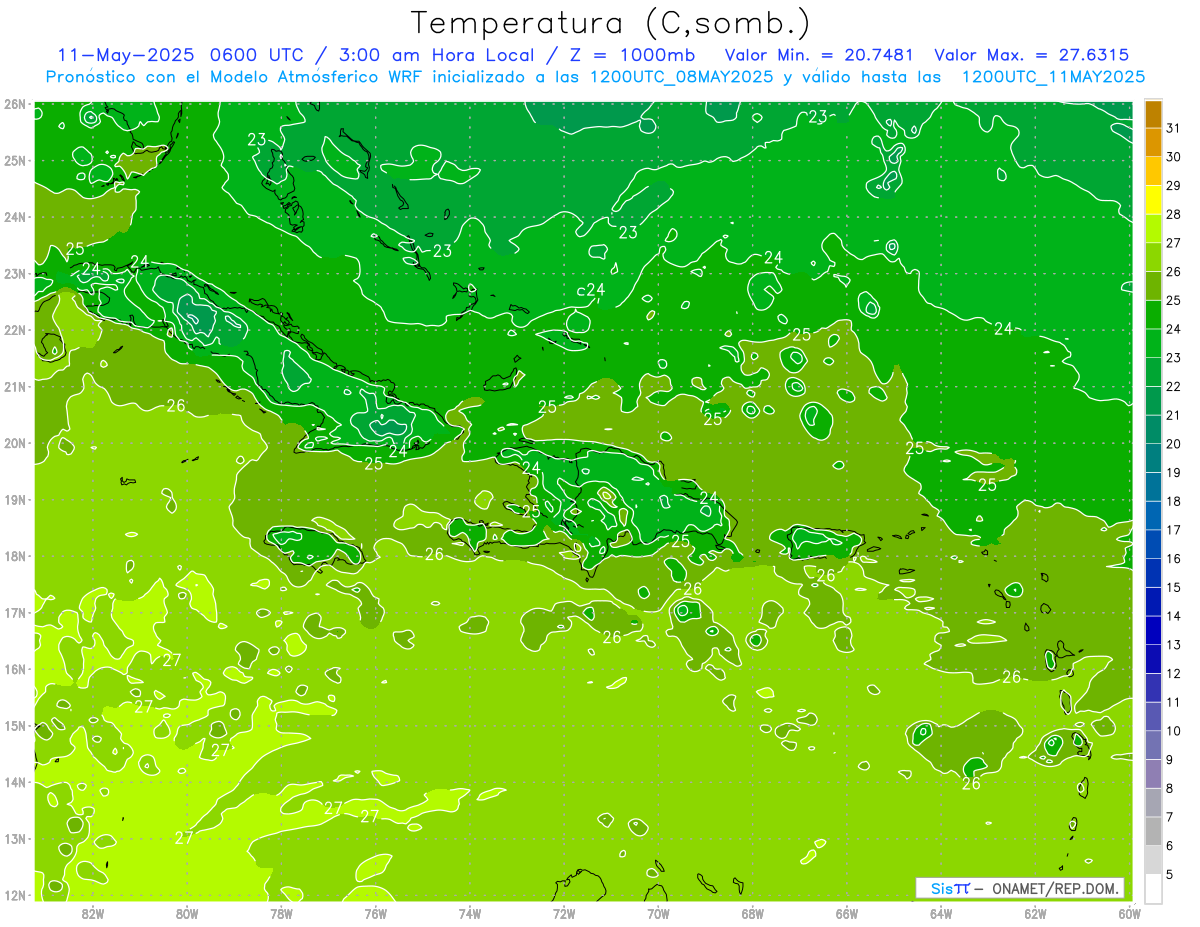
Task: Click the '64W' longitude axis label
Action: point(941,913)
